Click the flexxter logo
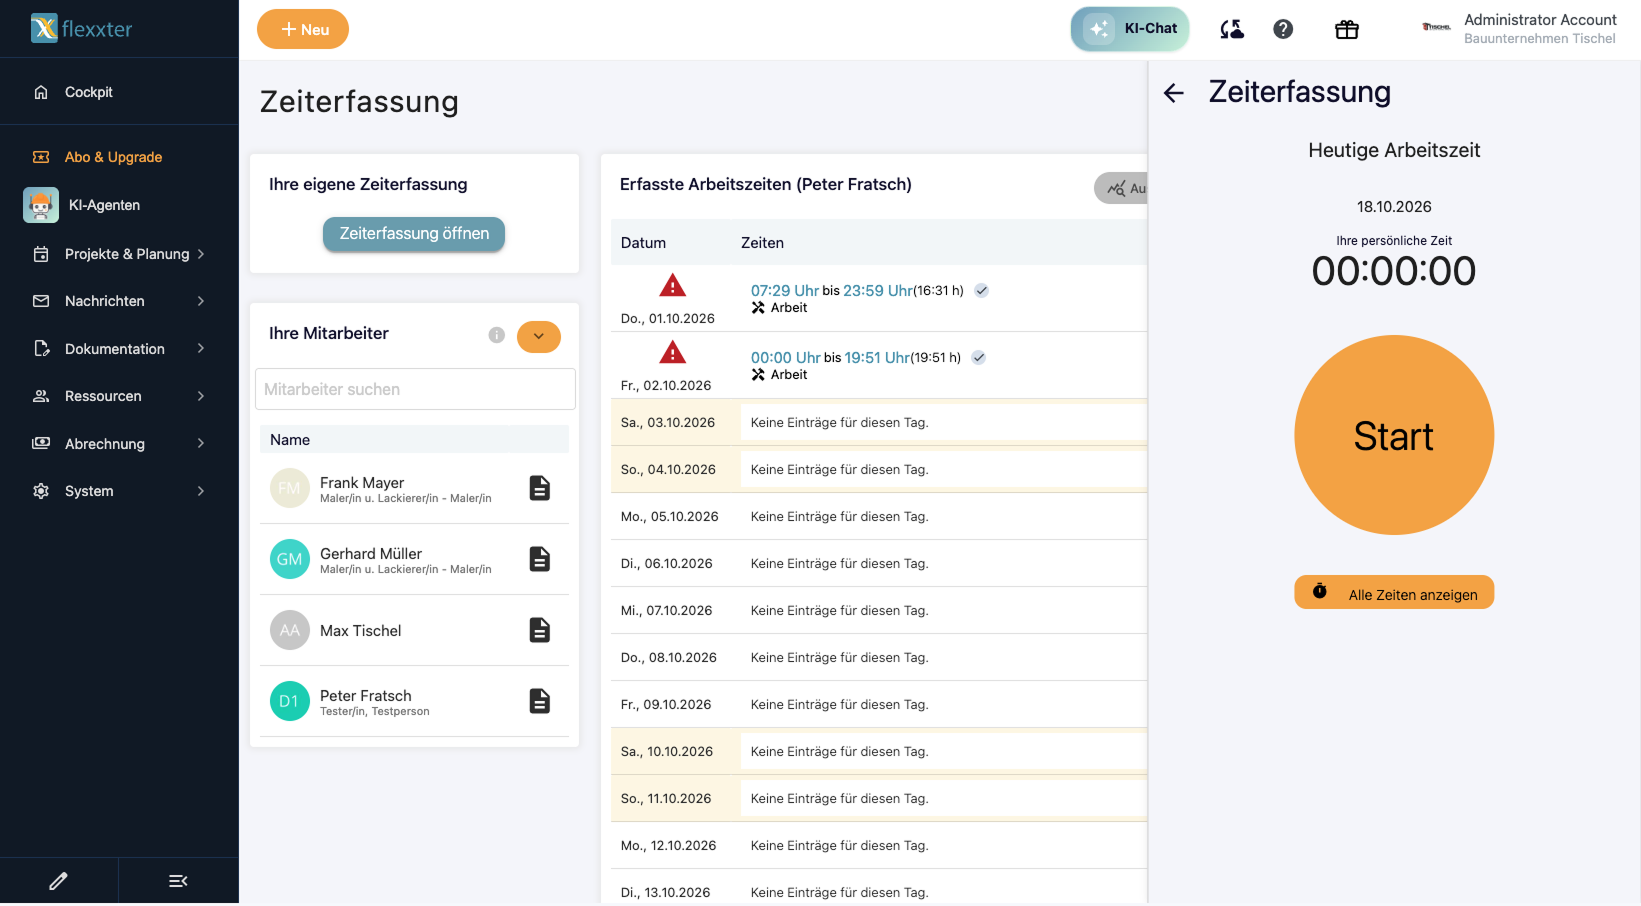1641x906 pixels. tap(82, 29)
